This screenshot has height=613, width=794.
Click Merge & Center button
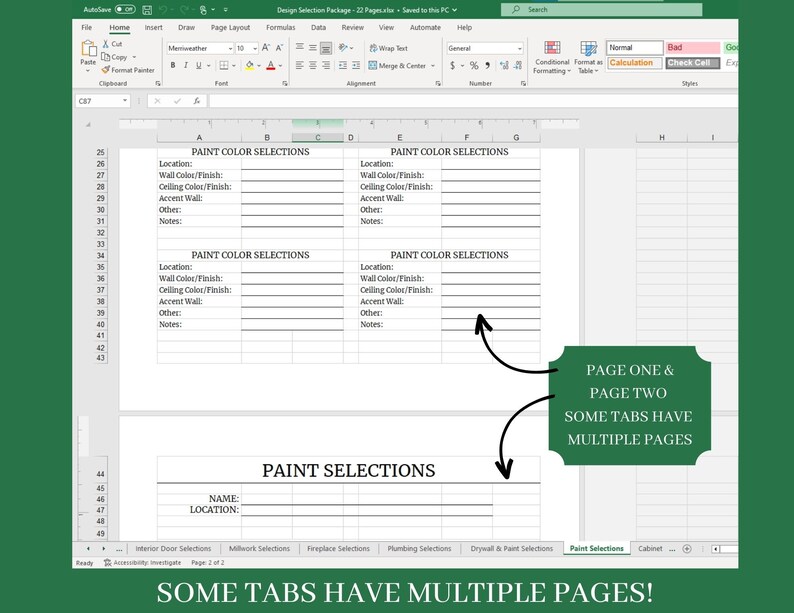(398, 66)
